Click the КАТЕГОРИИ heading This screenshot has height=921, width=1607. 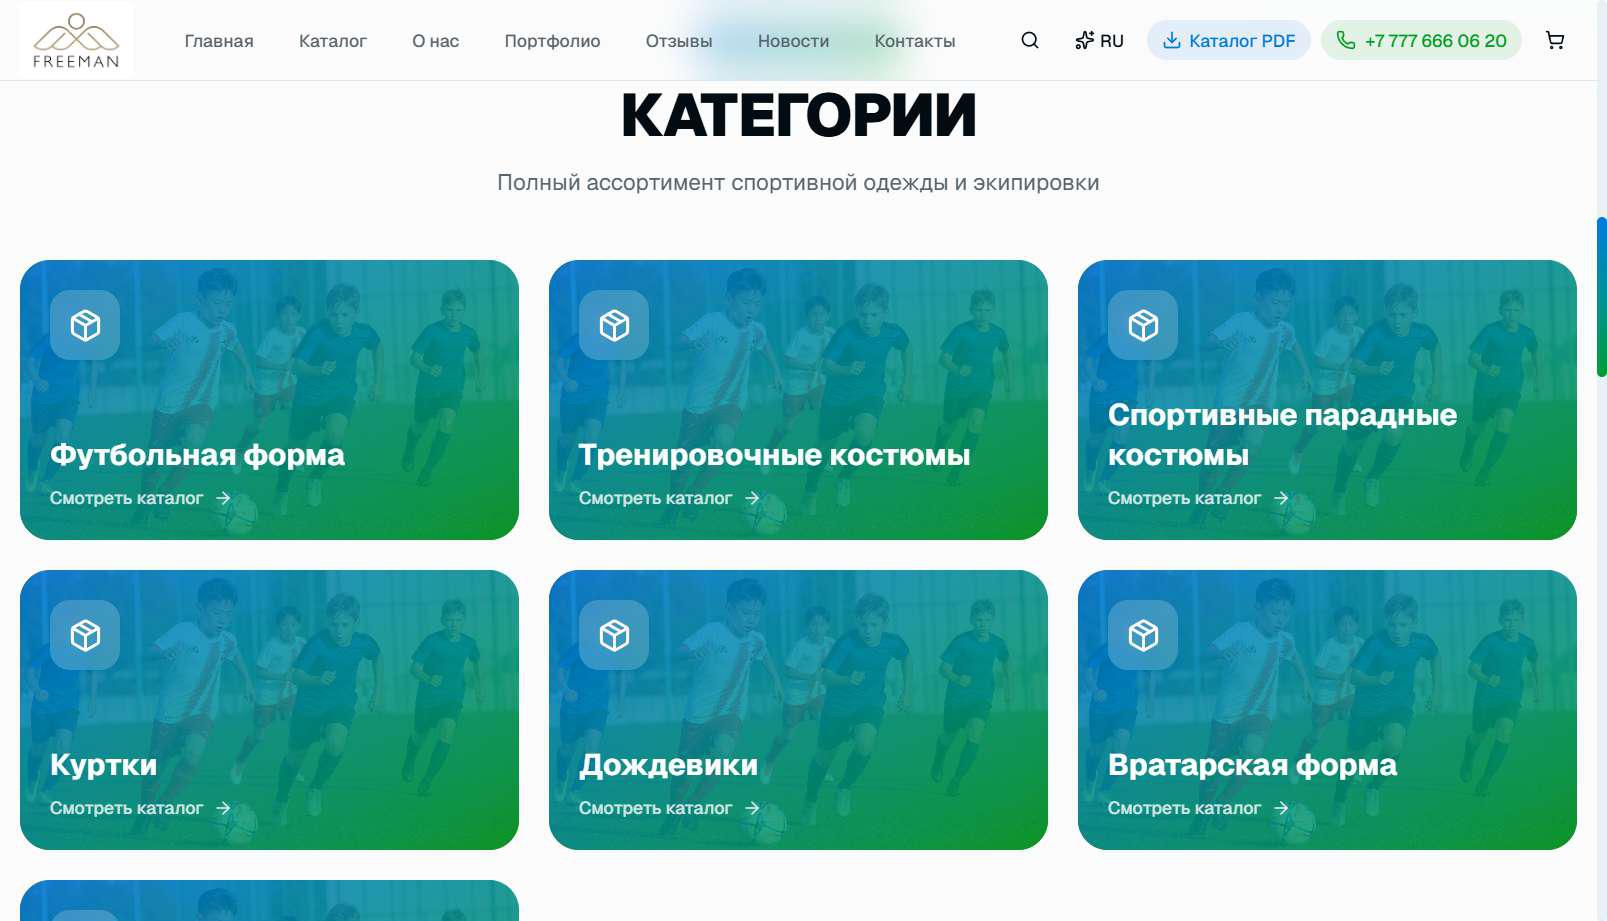tap(798, 115)
